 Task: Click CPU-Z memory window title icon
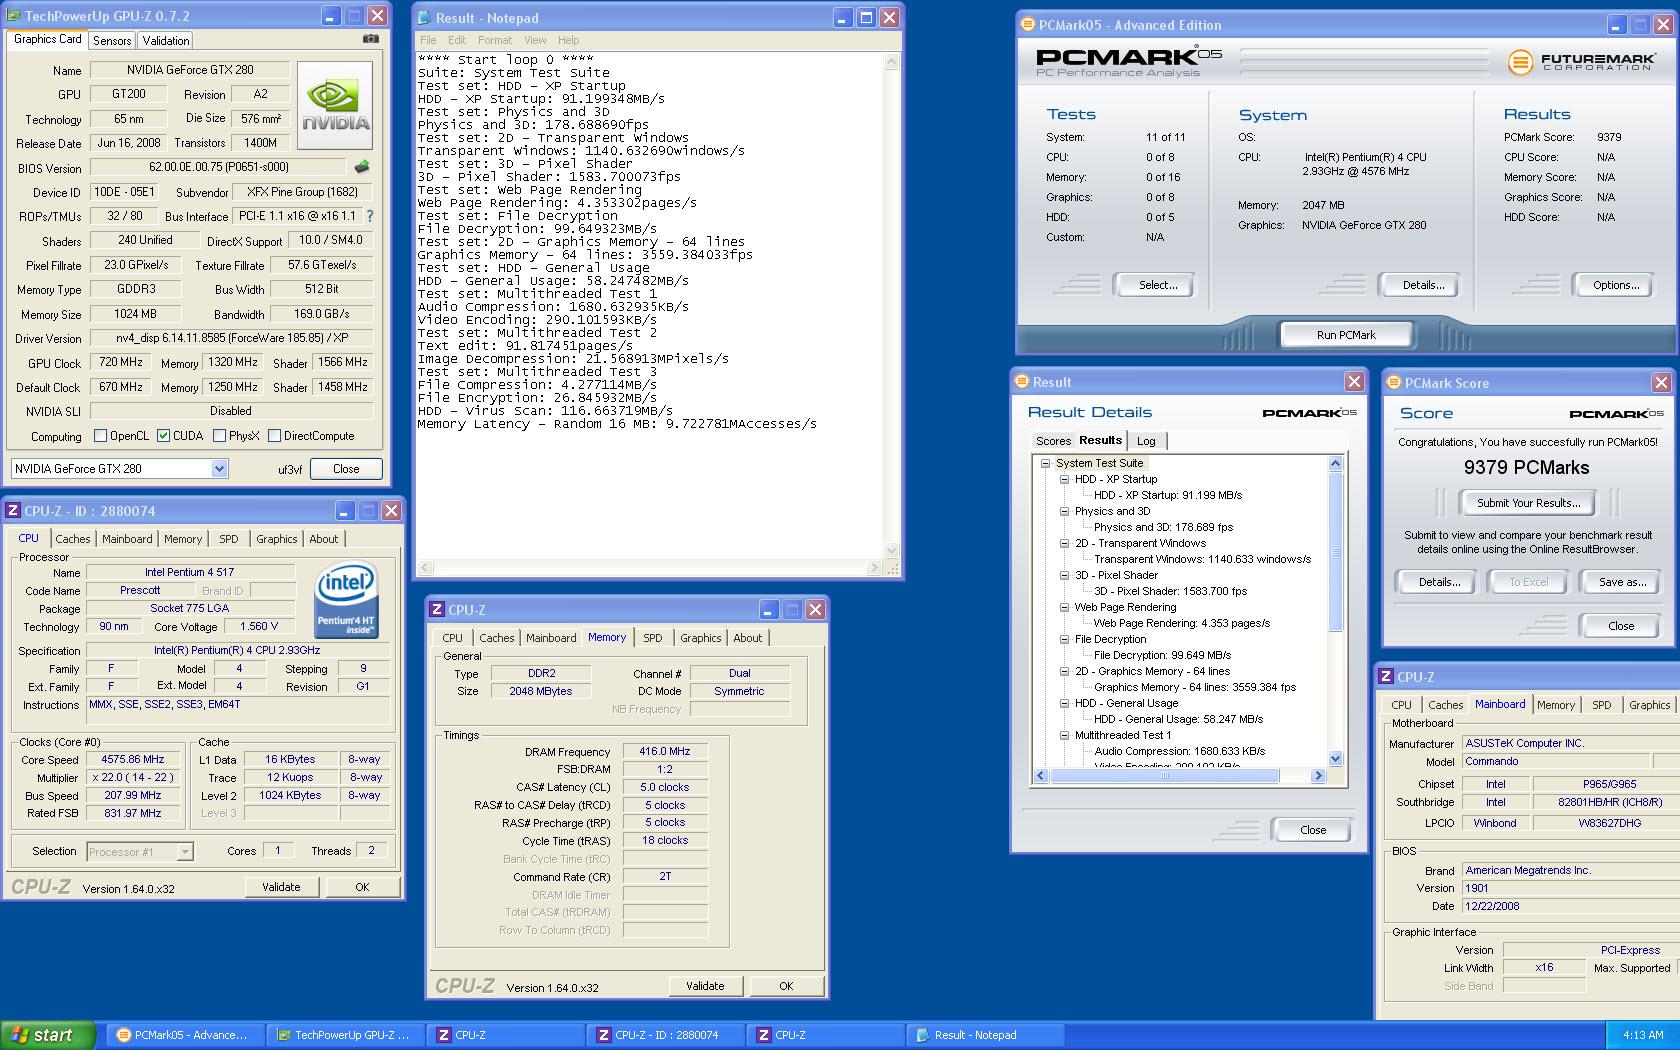pyautogui.click(x=437, y=609)
